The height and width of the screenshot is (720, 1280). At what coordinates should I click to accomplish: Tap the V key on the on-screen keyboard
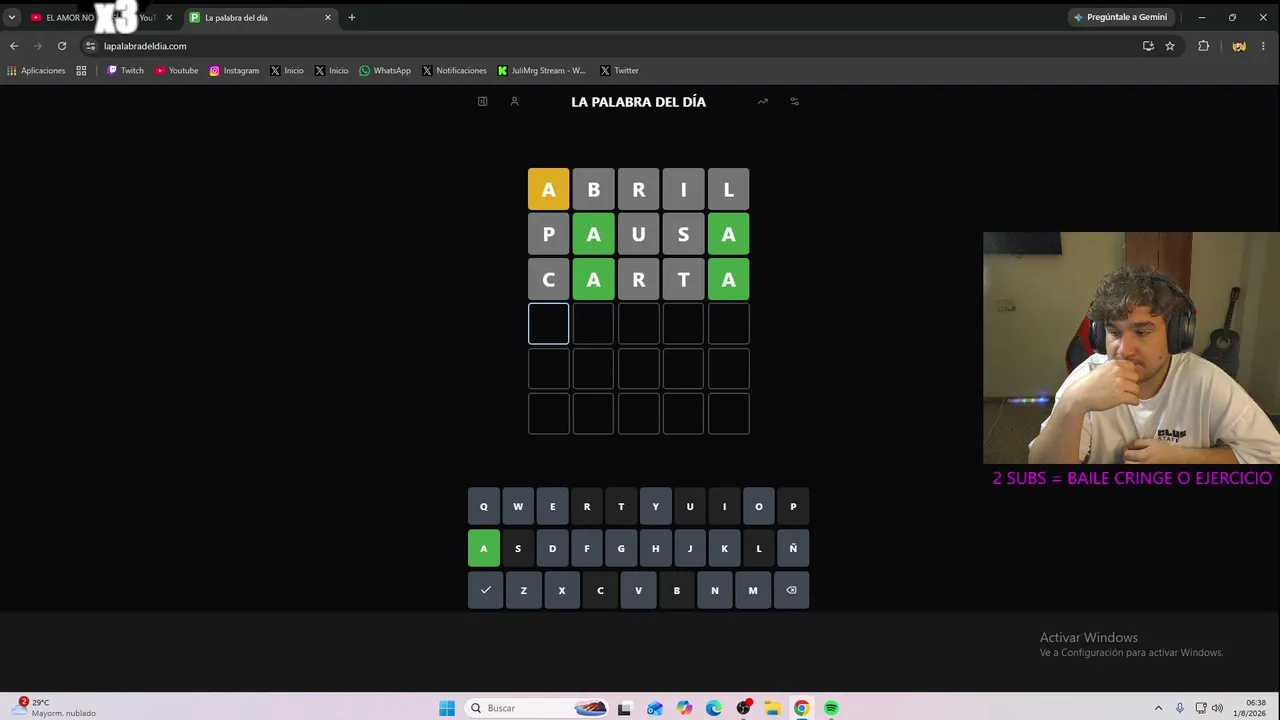(x=638, y=590)
